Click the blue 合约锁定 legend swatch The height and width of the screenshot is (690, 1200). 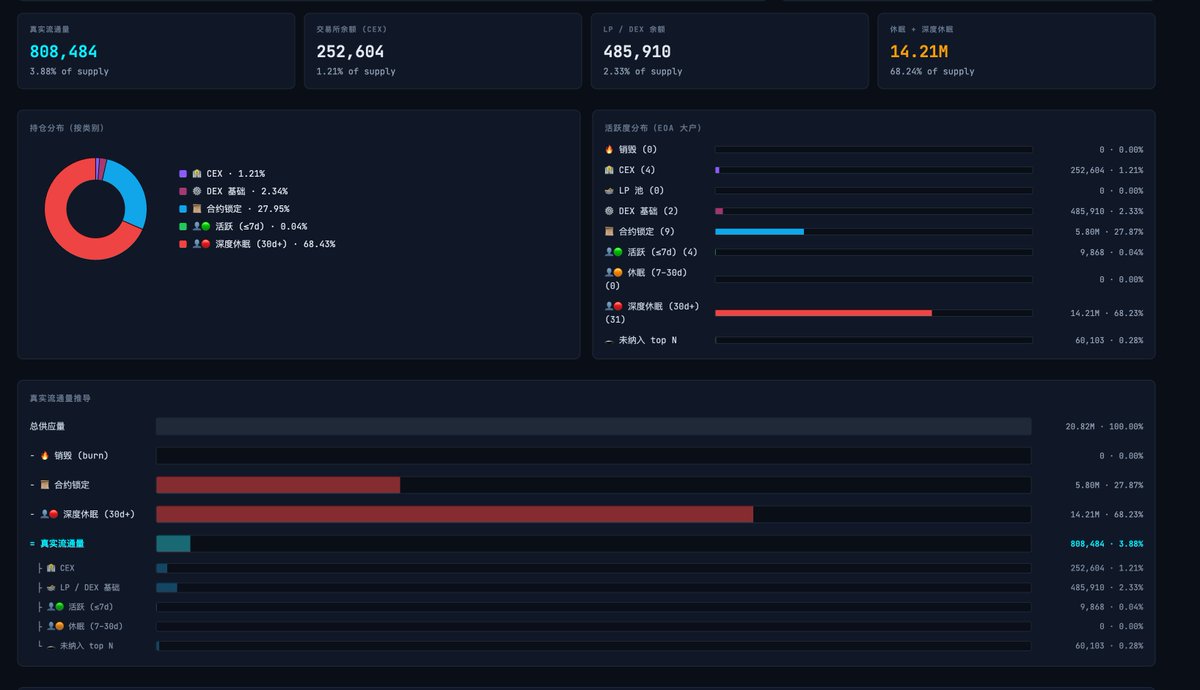[183, 209]
